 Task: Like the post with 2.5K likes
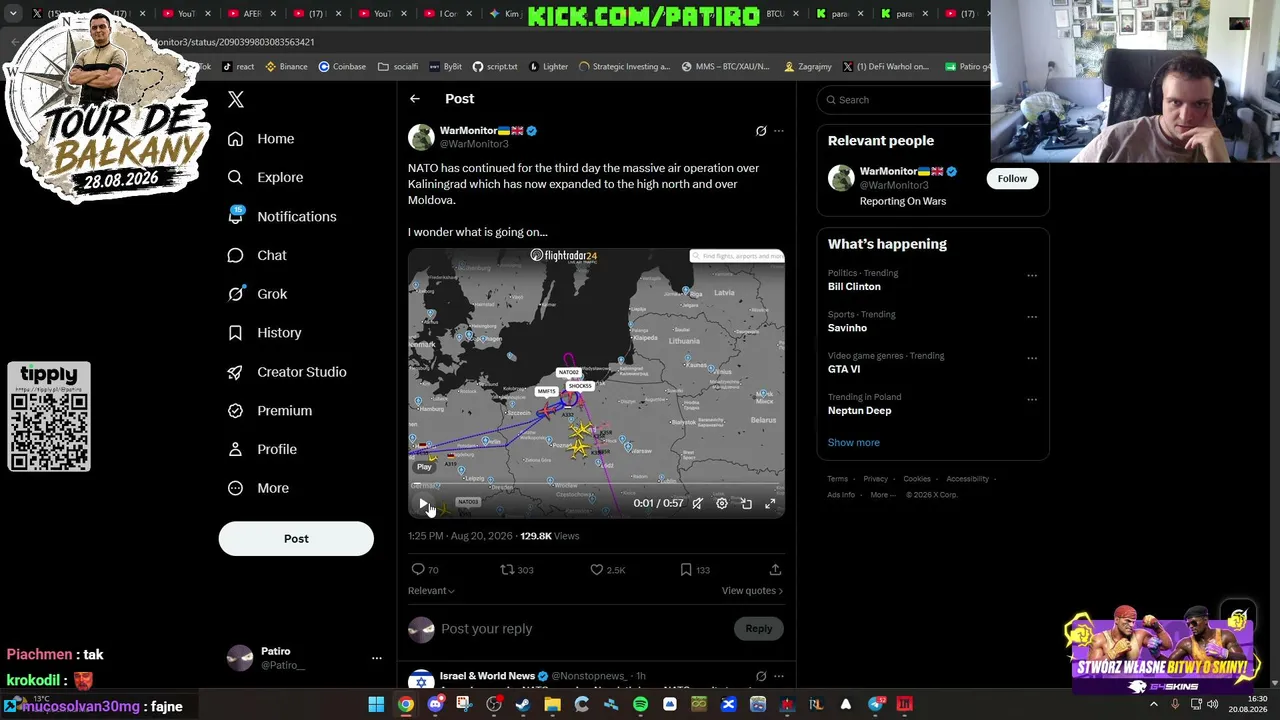607,570
